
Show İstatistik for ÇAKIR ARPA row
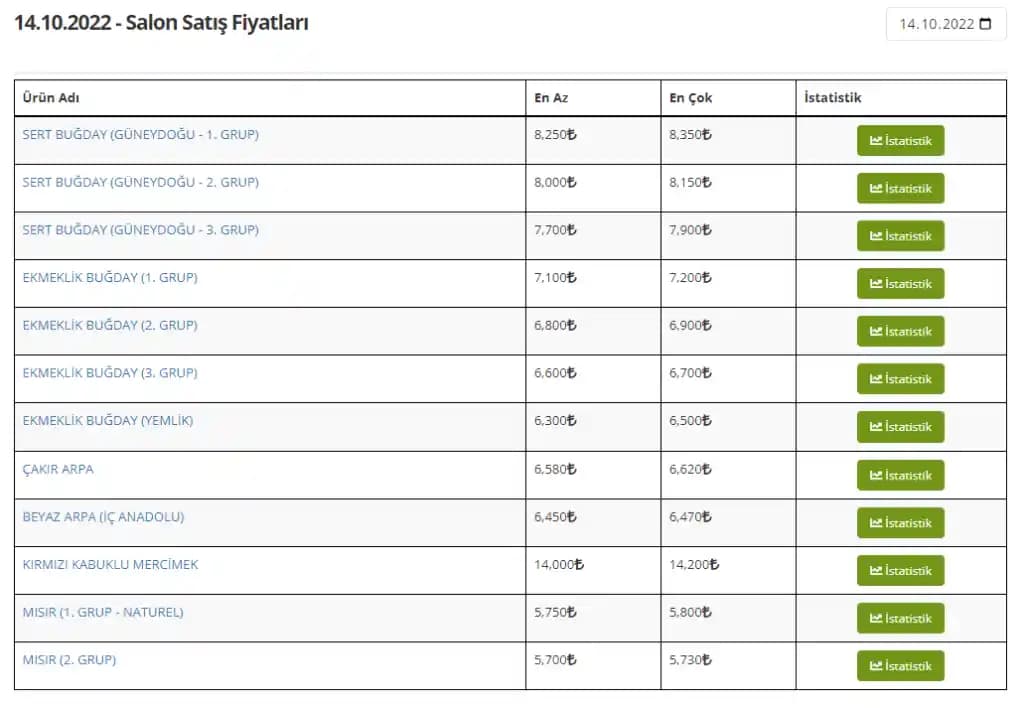coord(900,475)
